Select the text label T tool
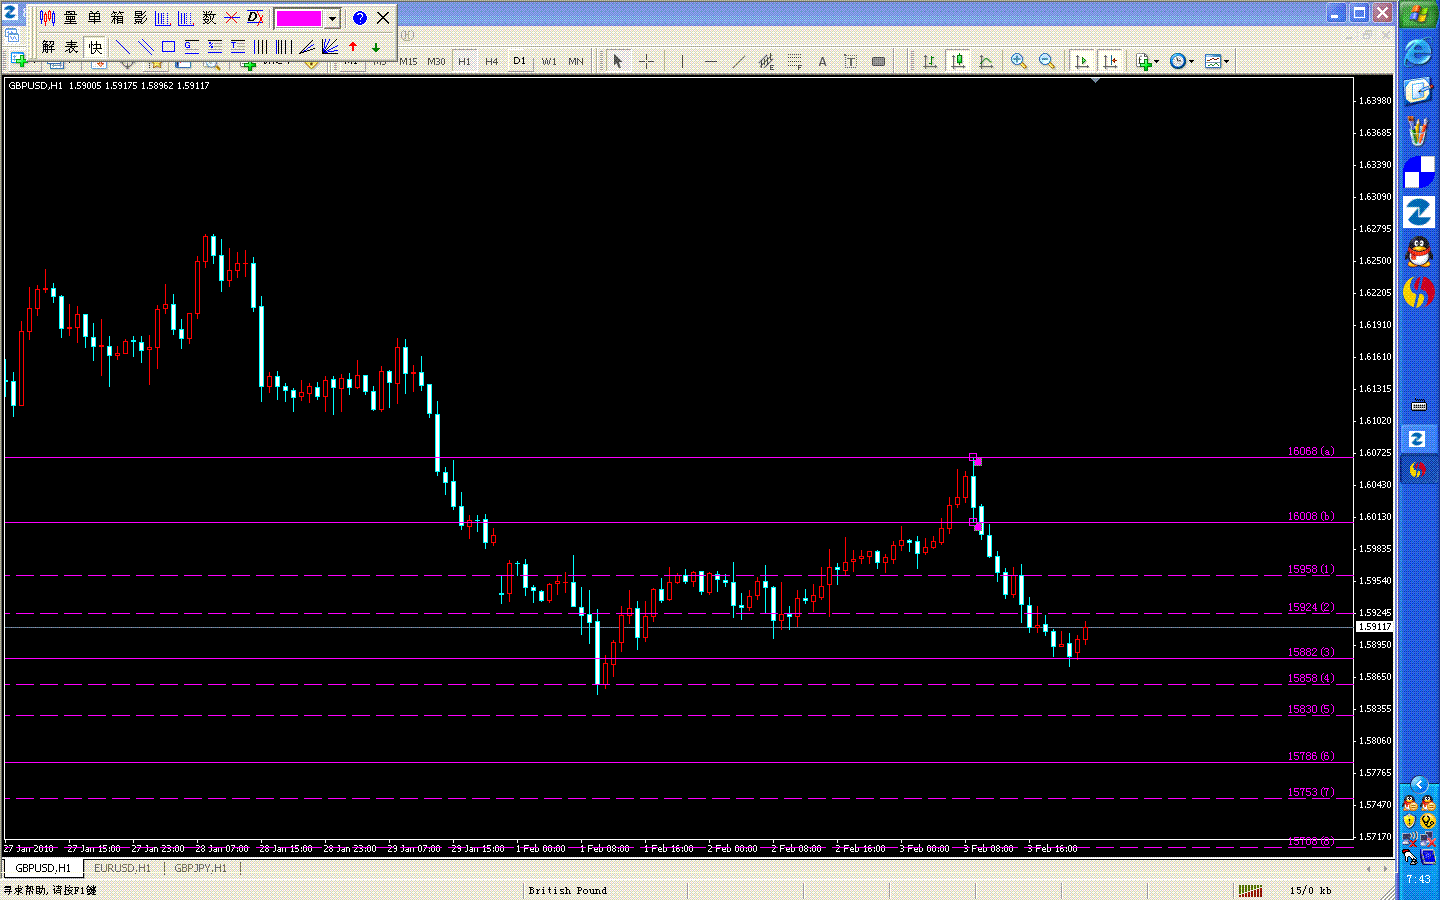 coord(851,62)
